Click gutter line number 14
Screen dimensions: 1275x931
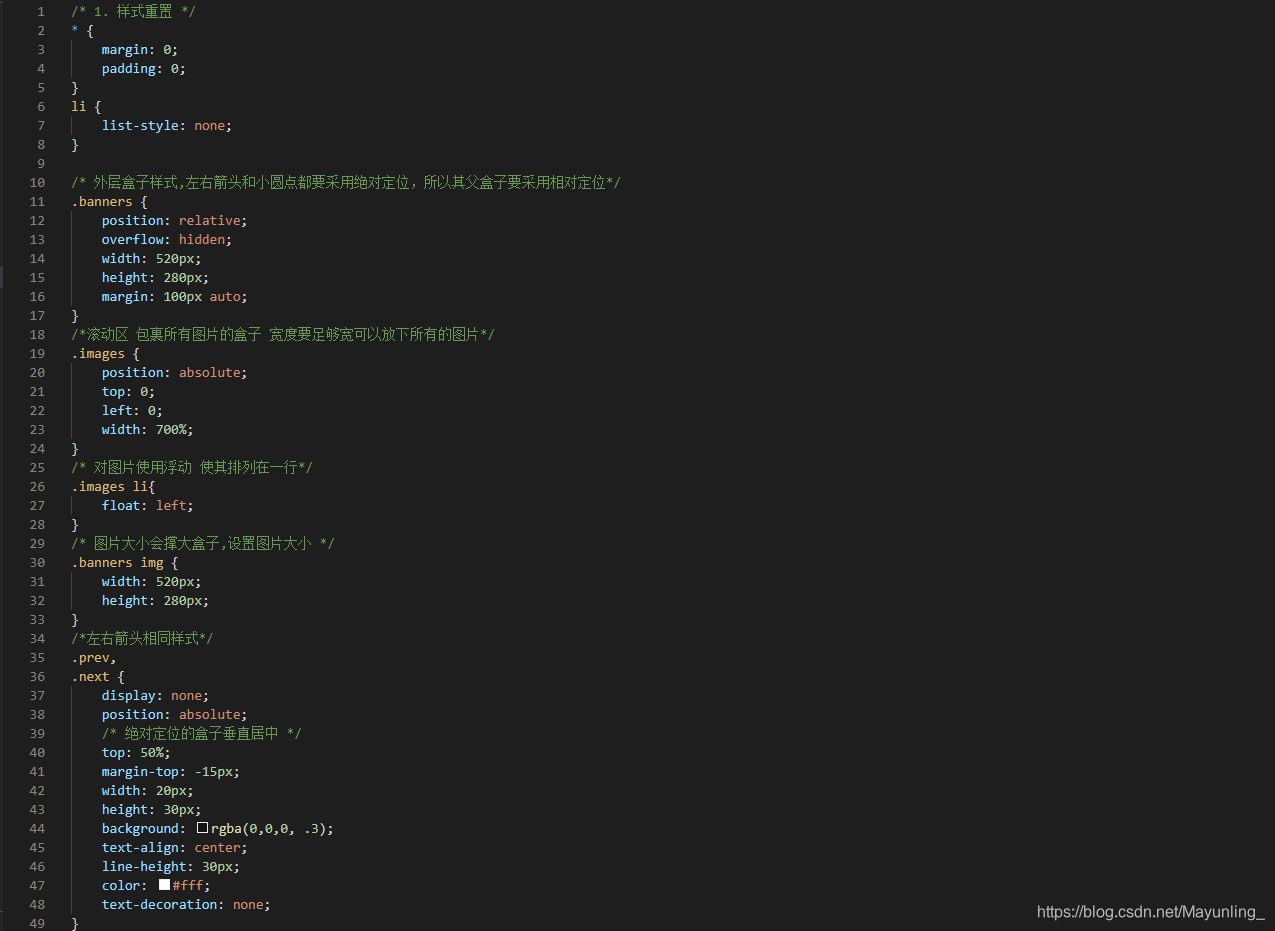point(37,258)
